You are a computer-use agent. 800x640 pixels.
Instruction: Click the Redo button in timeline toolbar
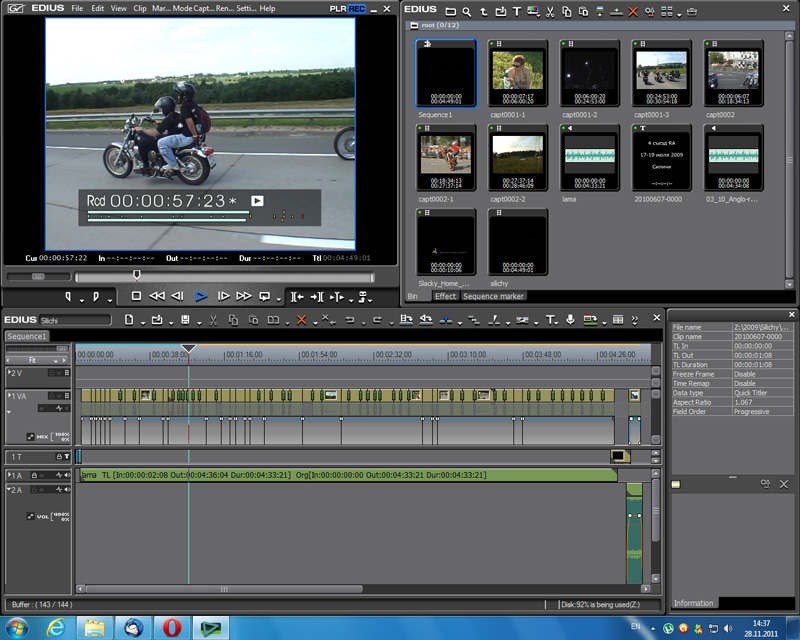(x=378, y=320)
